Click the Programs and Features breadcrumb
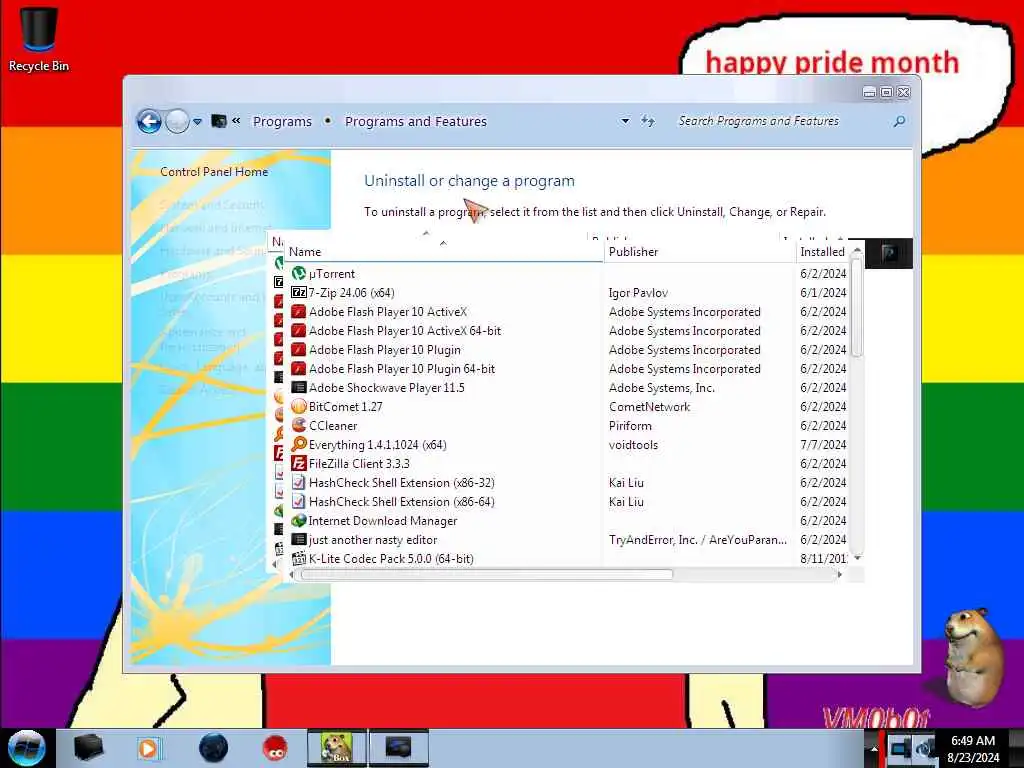Screen dimensions: 1024x768 416,121
